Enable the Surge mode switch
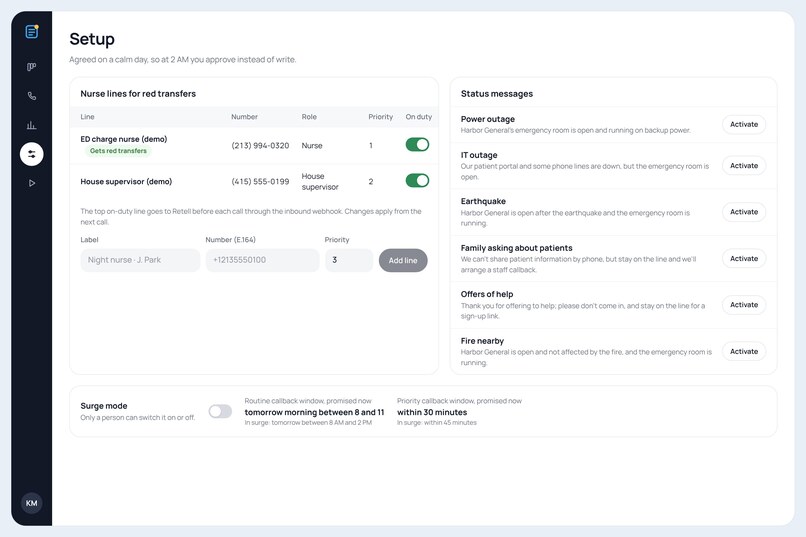Image resolution: width=806 pixels, height=537 pixels. point(220,411)
